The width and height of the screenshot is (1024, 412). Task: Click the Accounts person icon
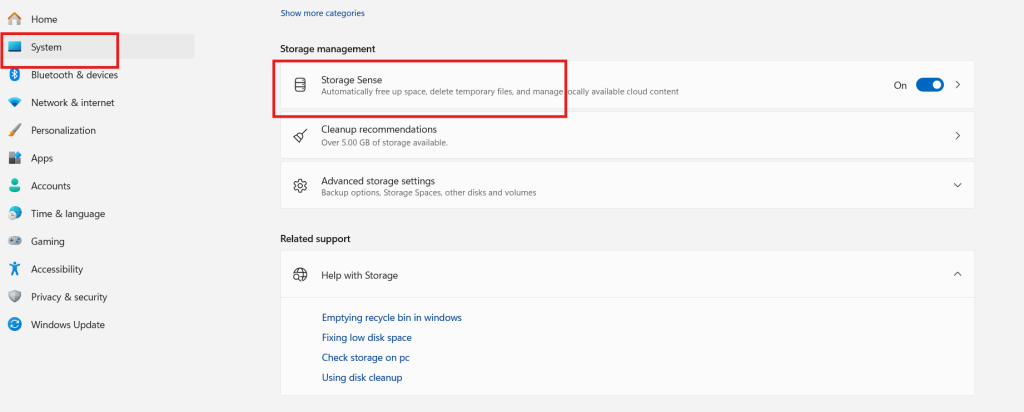14,186
